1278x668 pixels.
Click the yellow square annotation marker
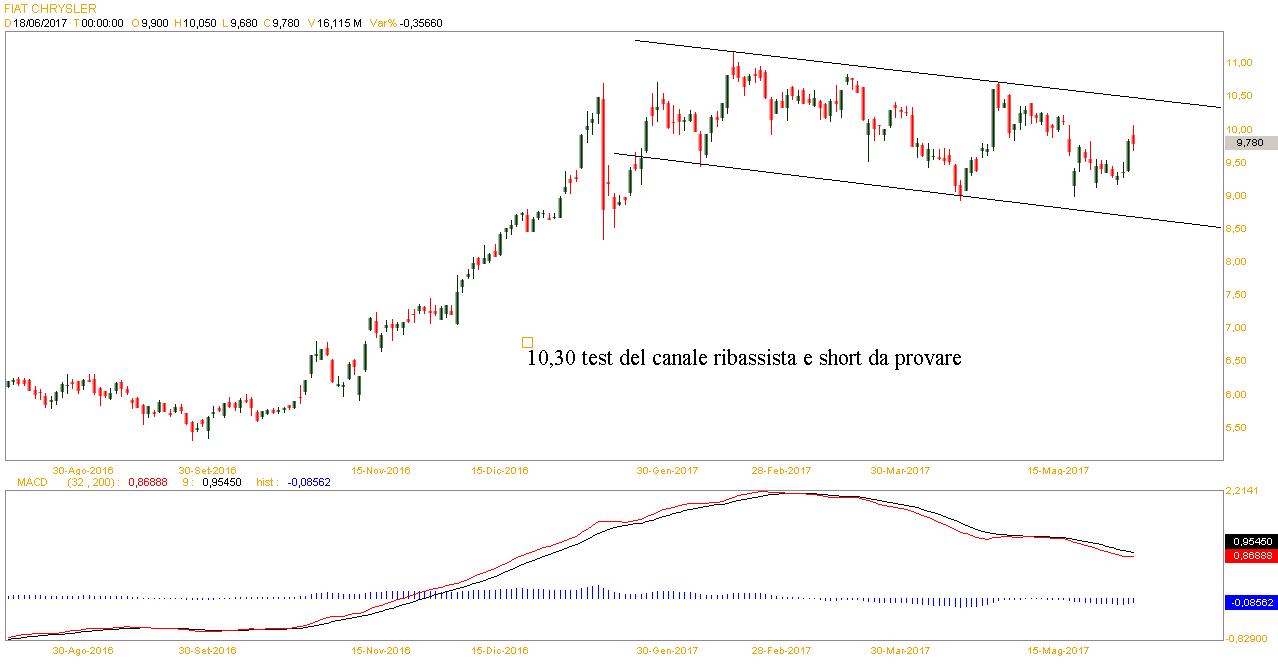point(527,342)
